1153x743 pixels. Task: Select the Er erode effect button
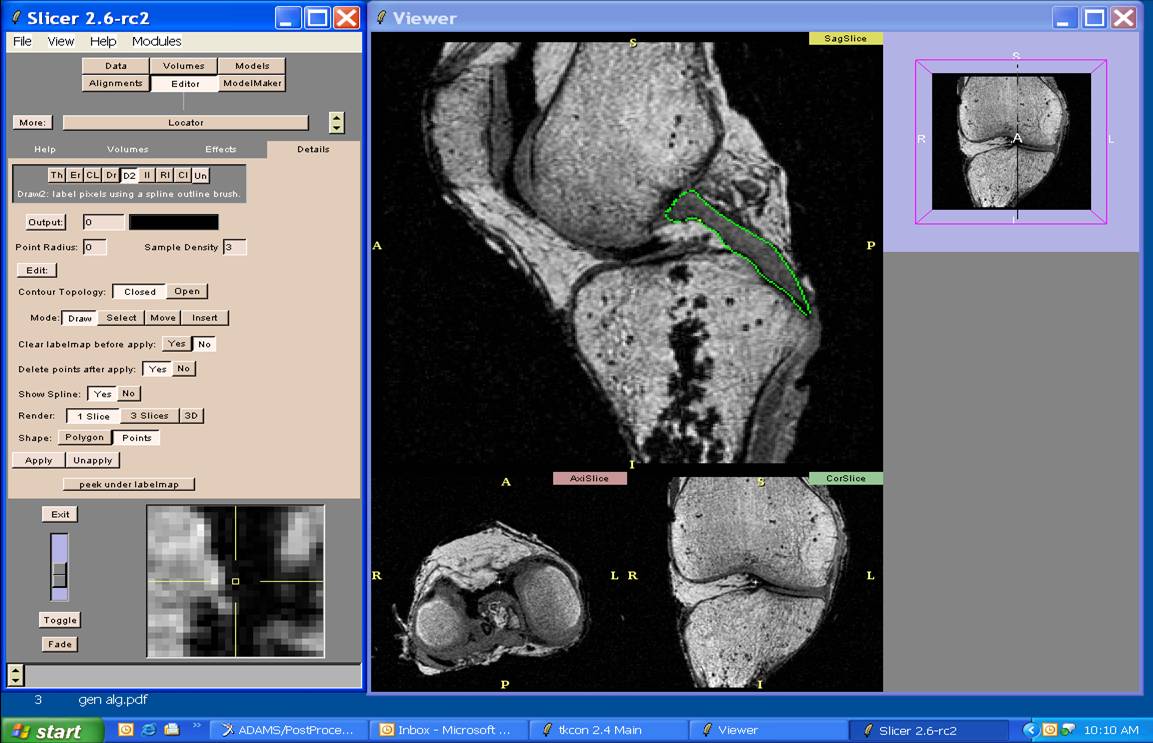(x=75, y=175)
